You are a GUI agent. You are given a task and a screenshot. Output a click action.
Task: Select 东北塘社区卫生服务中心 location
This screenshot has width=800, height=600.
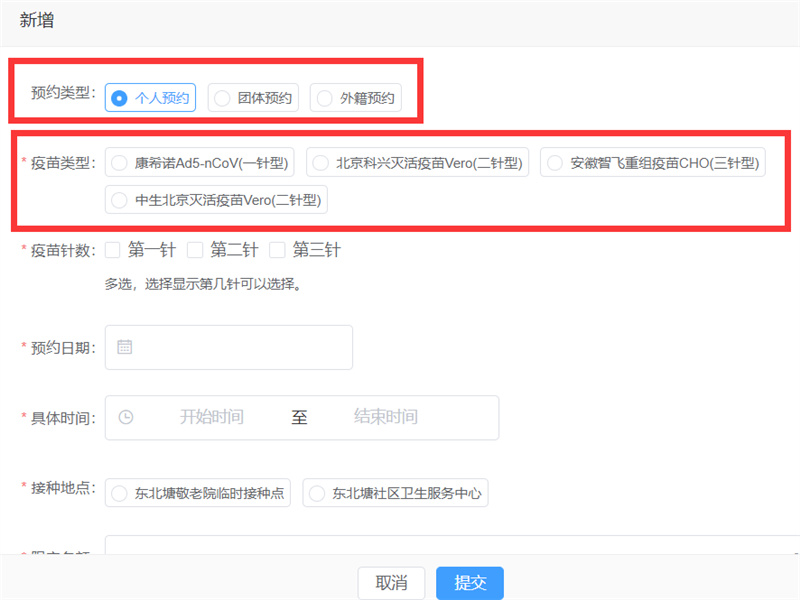point(395,493)
